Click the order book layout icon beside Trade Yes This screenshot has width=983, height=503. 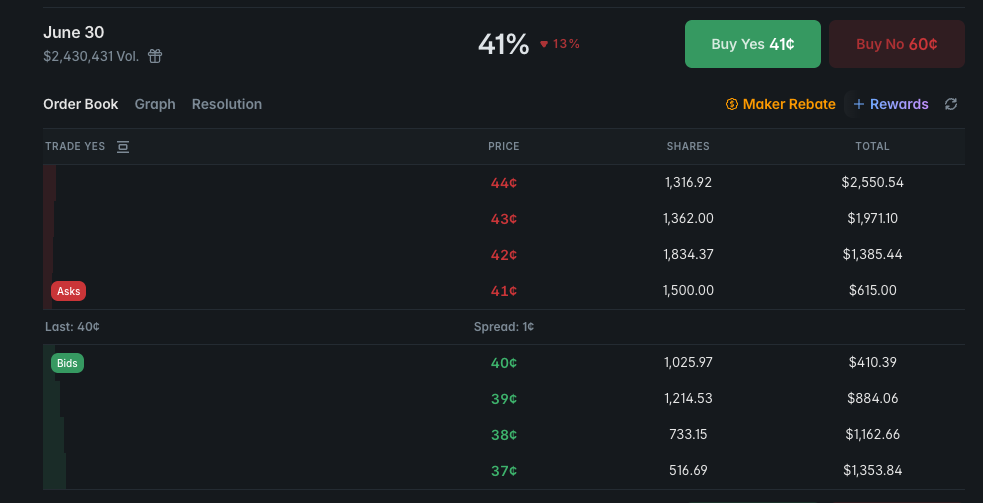click(x=123, y=147)
